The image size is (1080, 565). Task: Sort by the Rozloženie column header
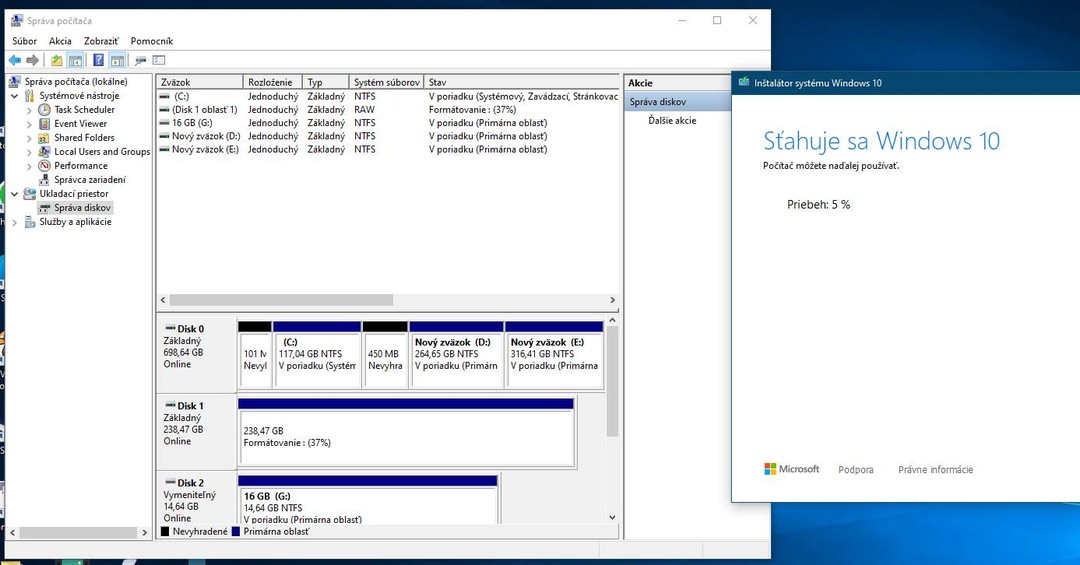click(273, 82)
